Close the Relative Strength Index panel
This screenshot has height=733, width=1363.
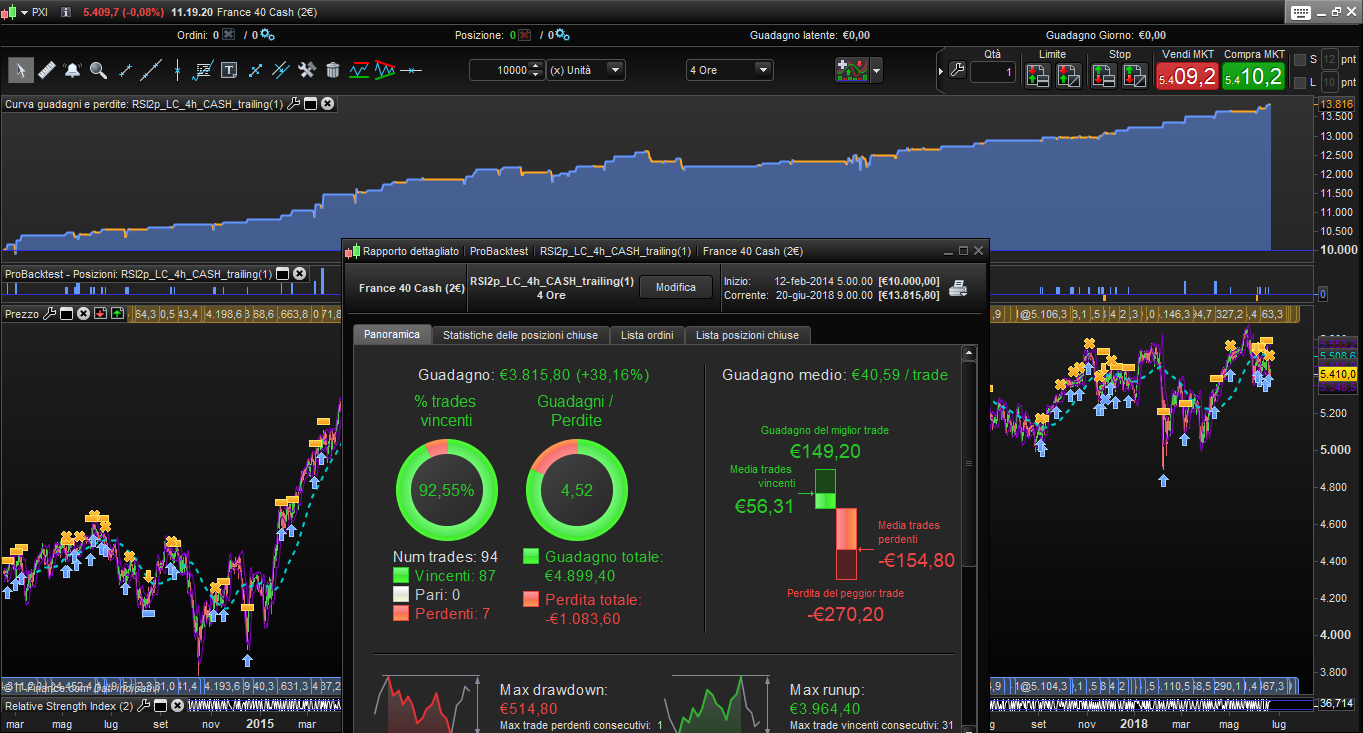[178, 706]
